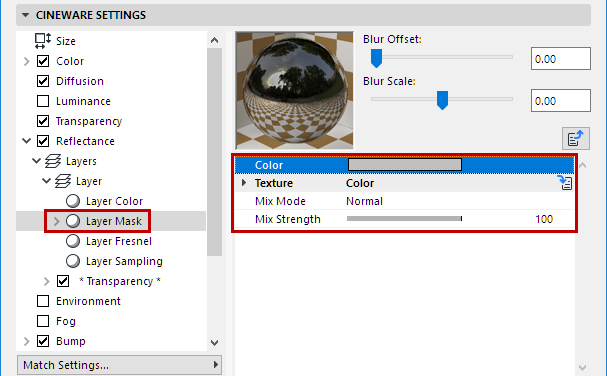
Task: Toggle the Bump channel checkbox
Action: (x=43, y=341)
